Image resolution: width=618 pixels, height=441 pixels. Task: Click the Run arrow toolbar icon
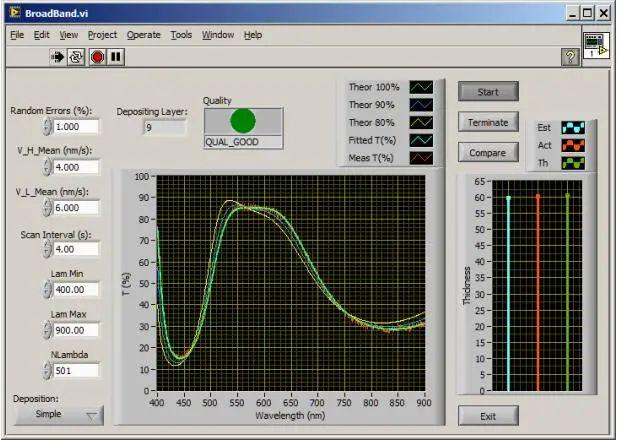58,57
